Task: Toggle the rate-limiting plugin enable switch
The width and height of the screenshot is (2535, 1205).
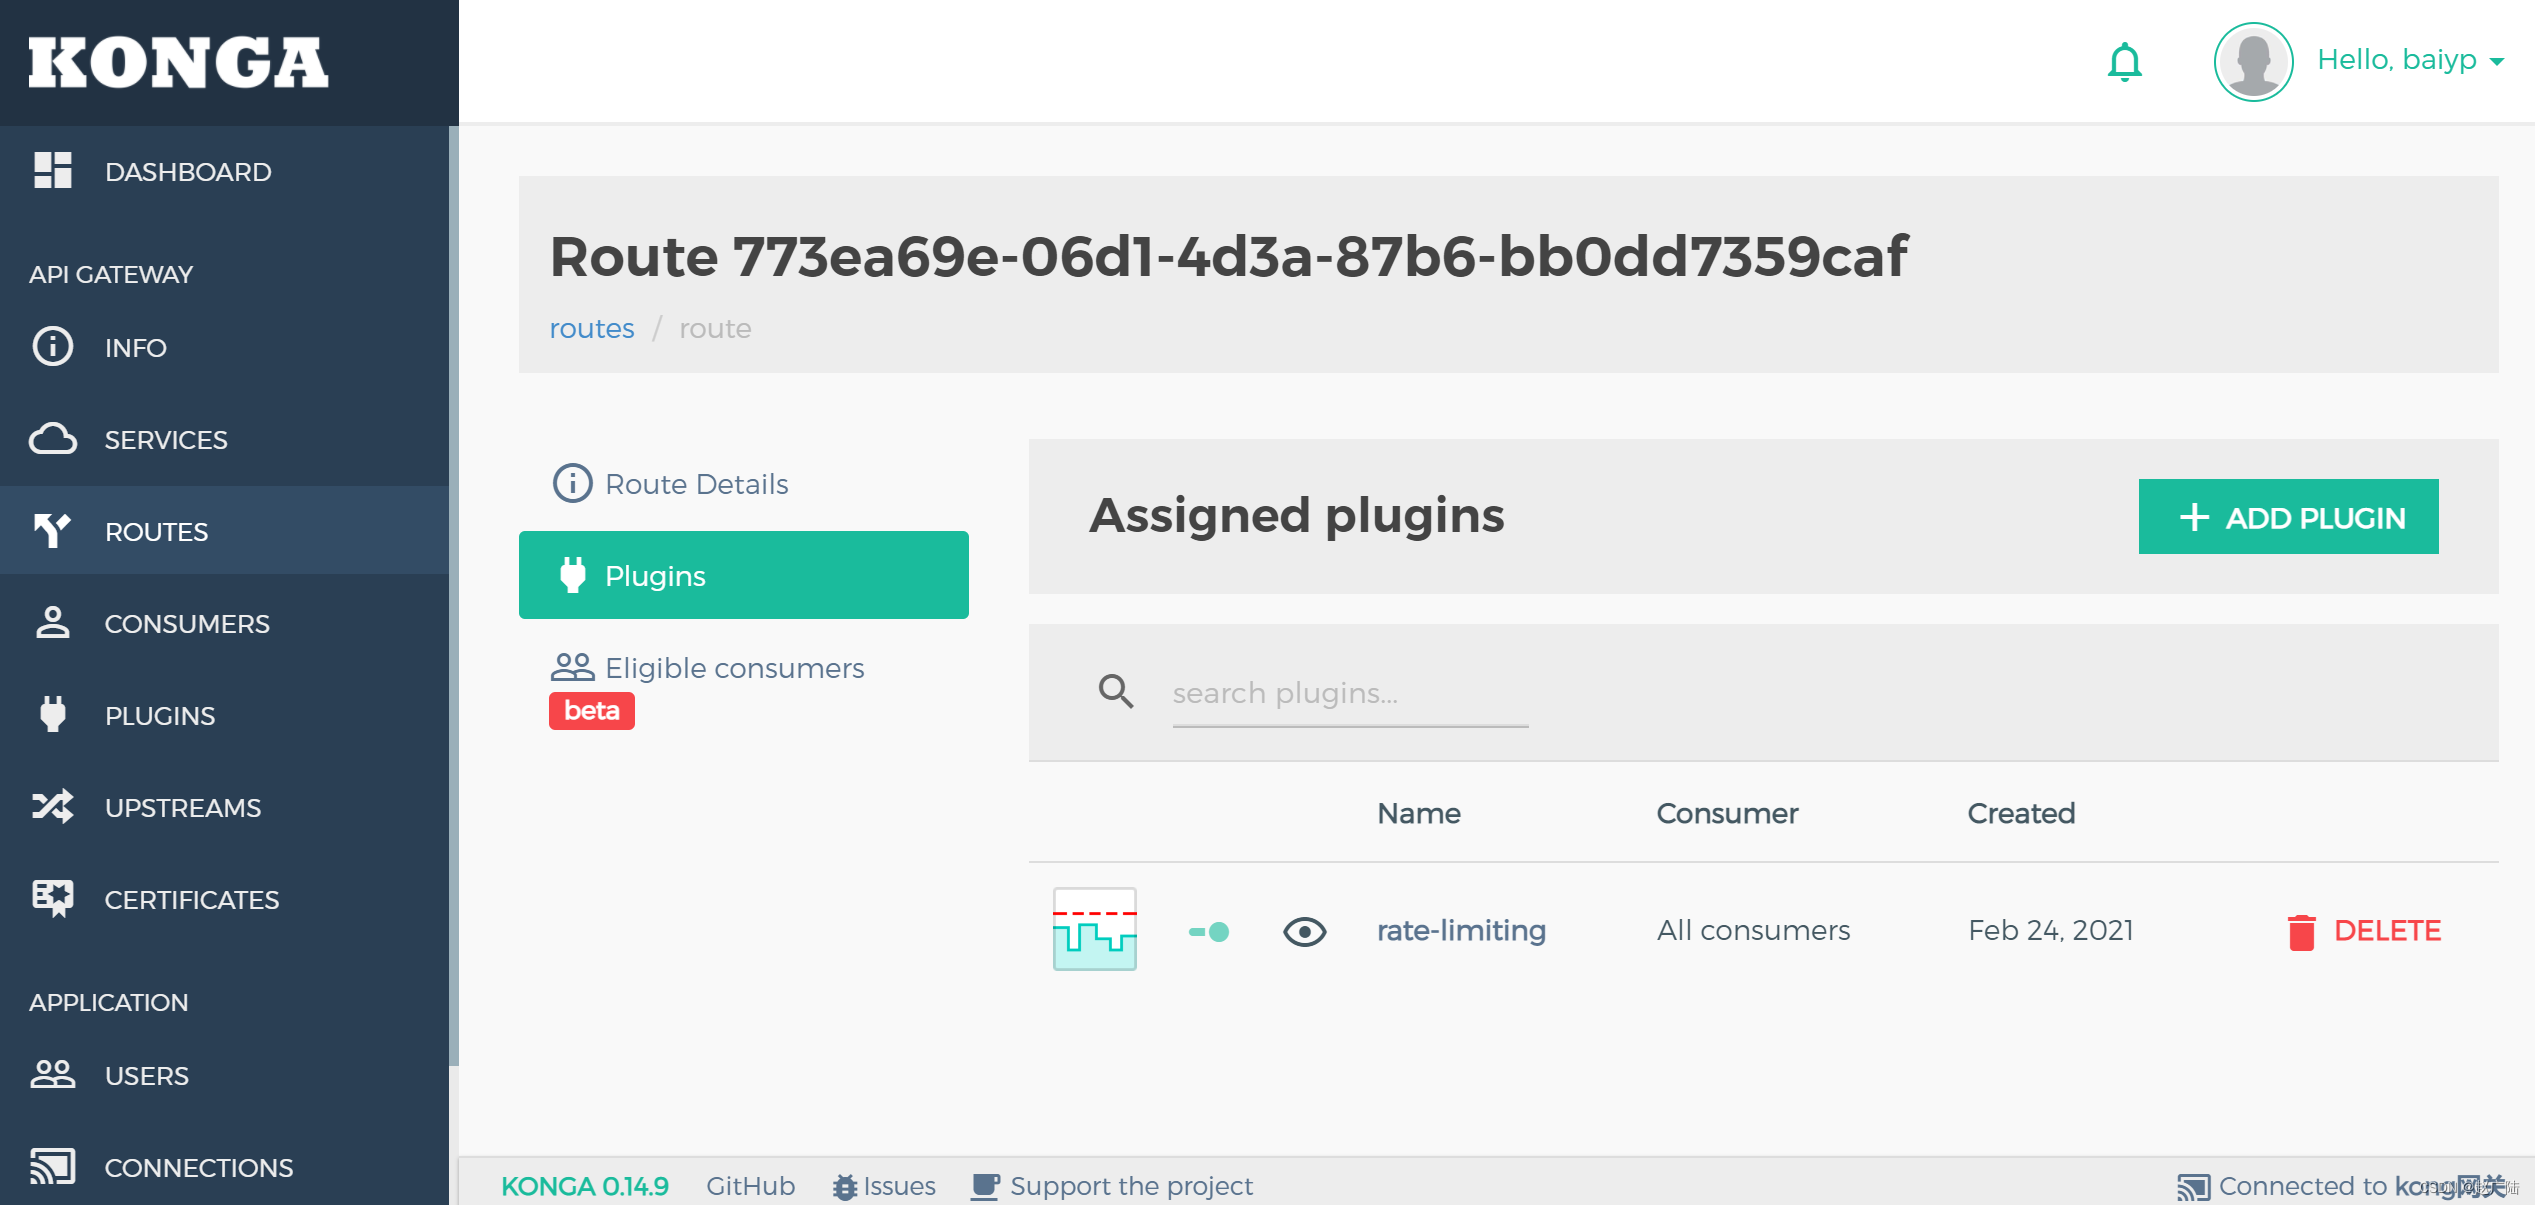Action: 1211,930
